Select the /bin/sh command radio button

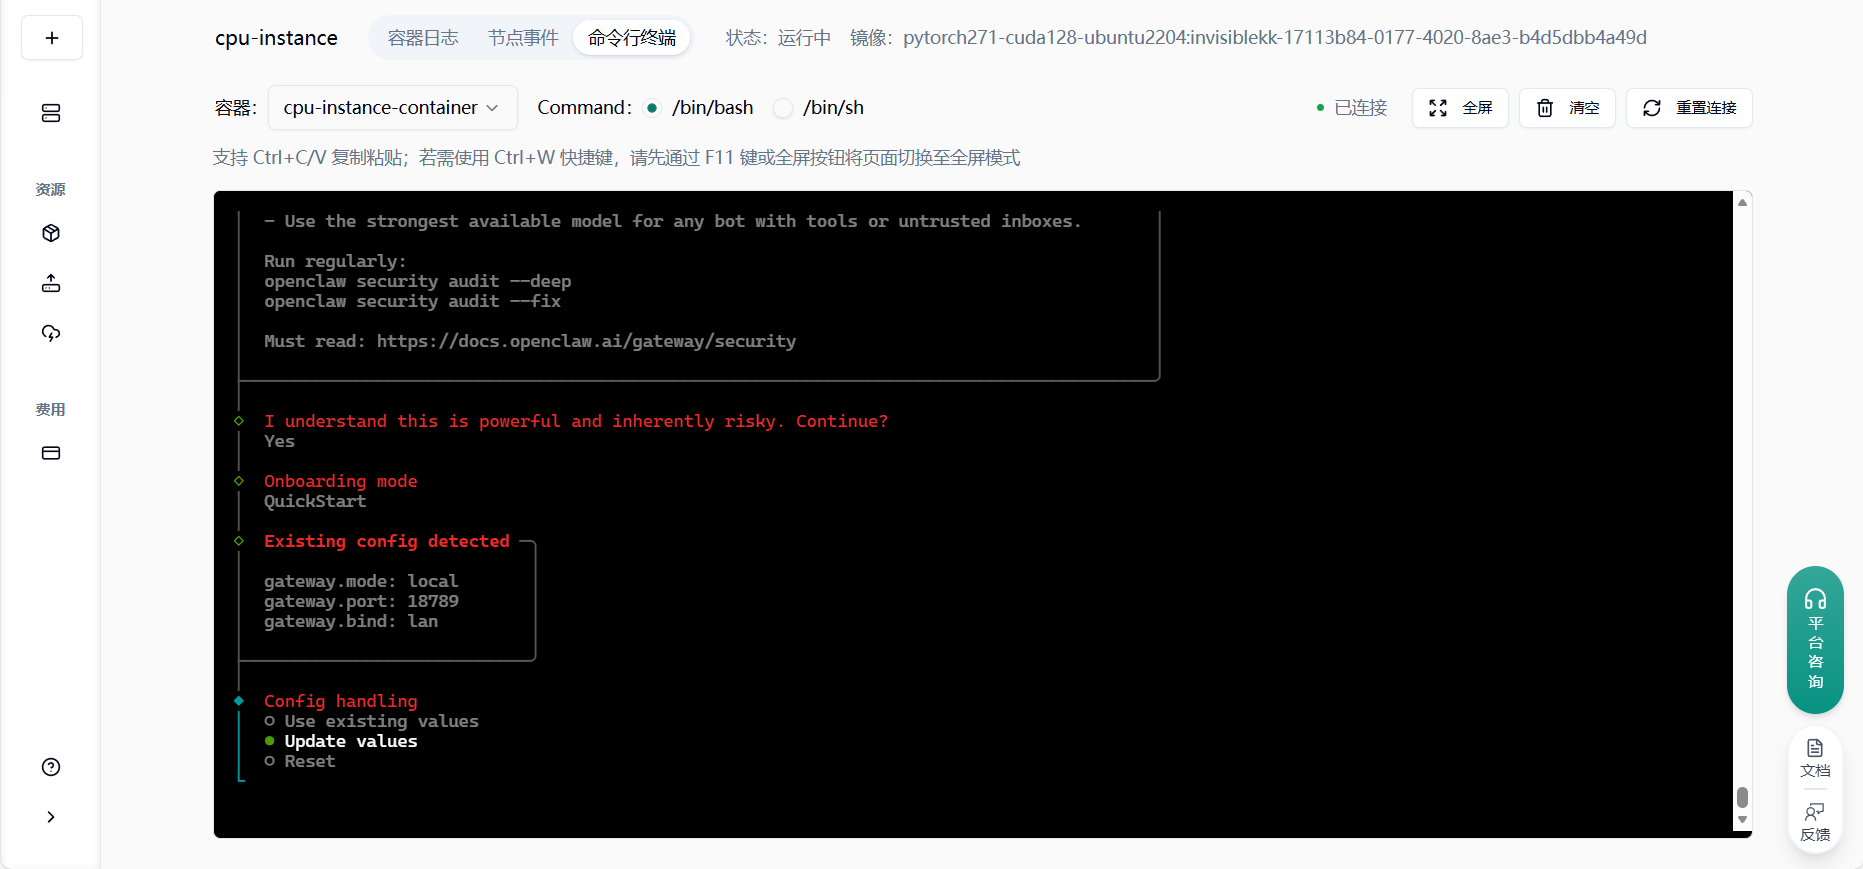784,108
